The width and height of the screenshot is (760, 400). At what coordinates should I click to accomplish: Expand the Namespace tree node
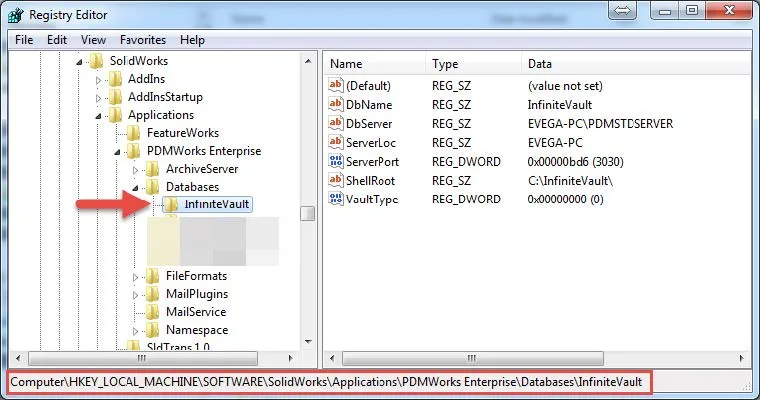(x=136, y=331)
